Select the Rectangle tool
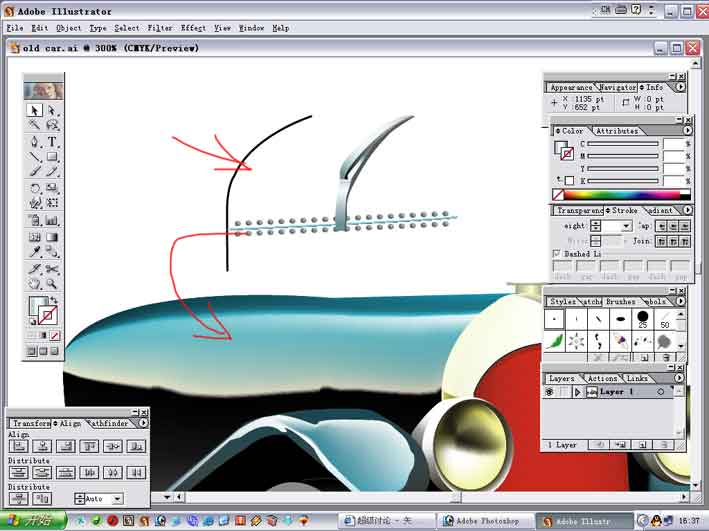The height and width of the screenshot is (531, 709). coord(52,157)
